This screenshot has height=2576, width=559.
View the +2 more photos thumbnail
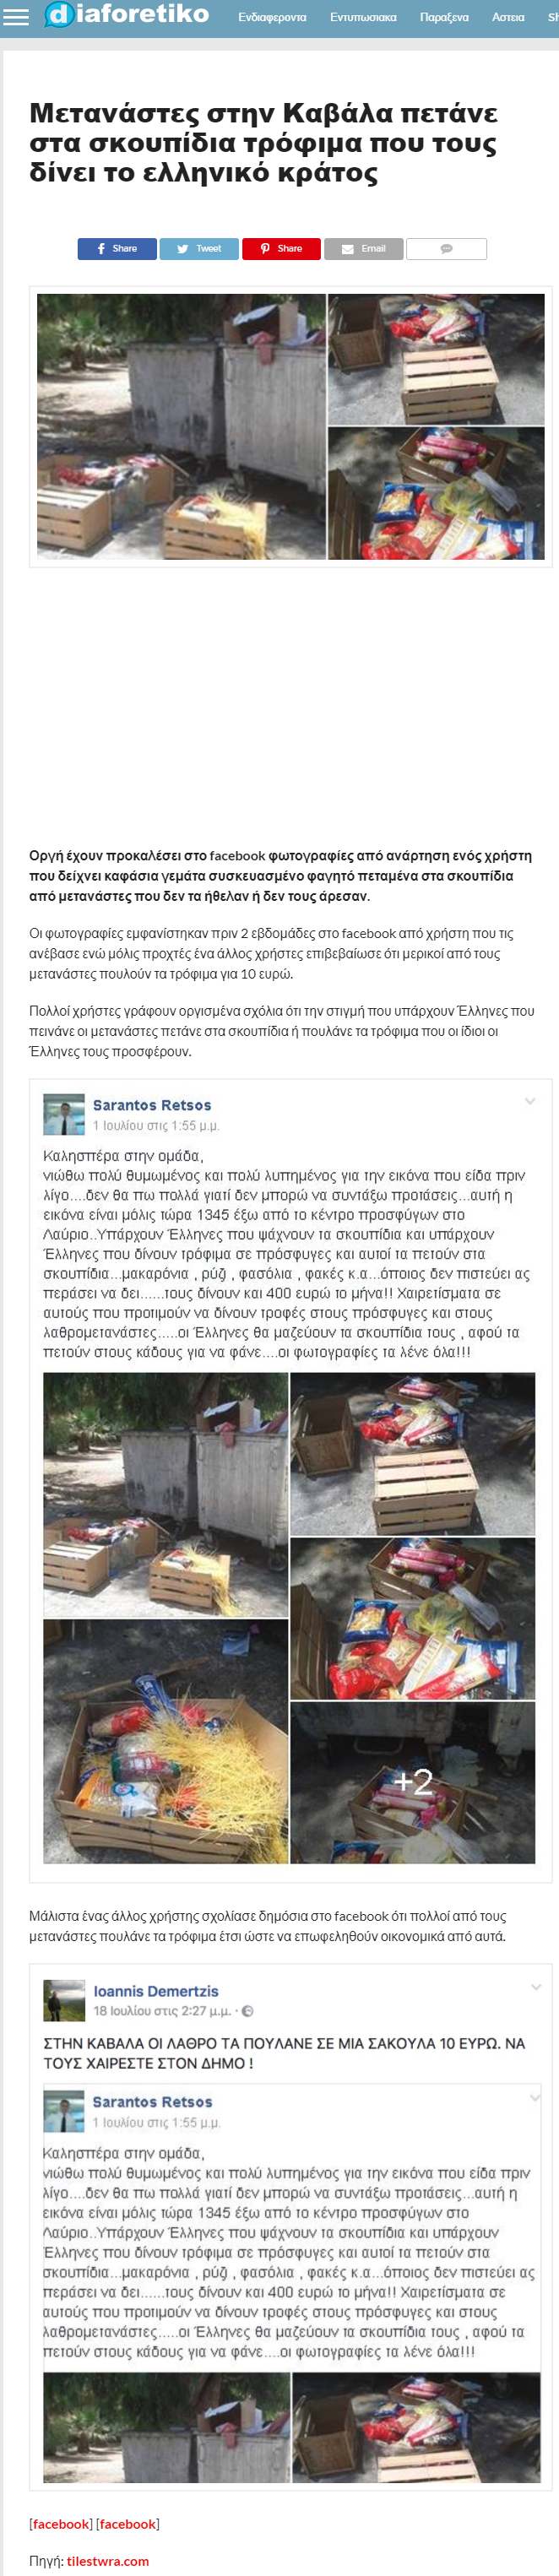coord(413,1781)
